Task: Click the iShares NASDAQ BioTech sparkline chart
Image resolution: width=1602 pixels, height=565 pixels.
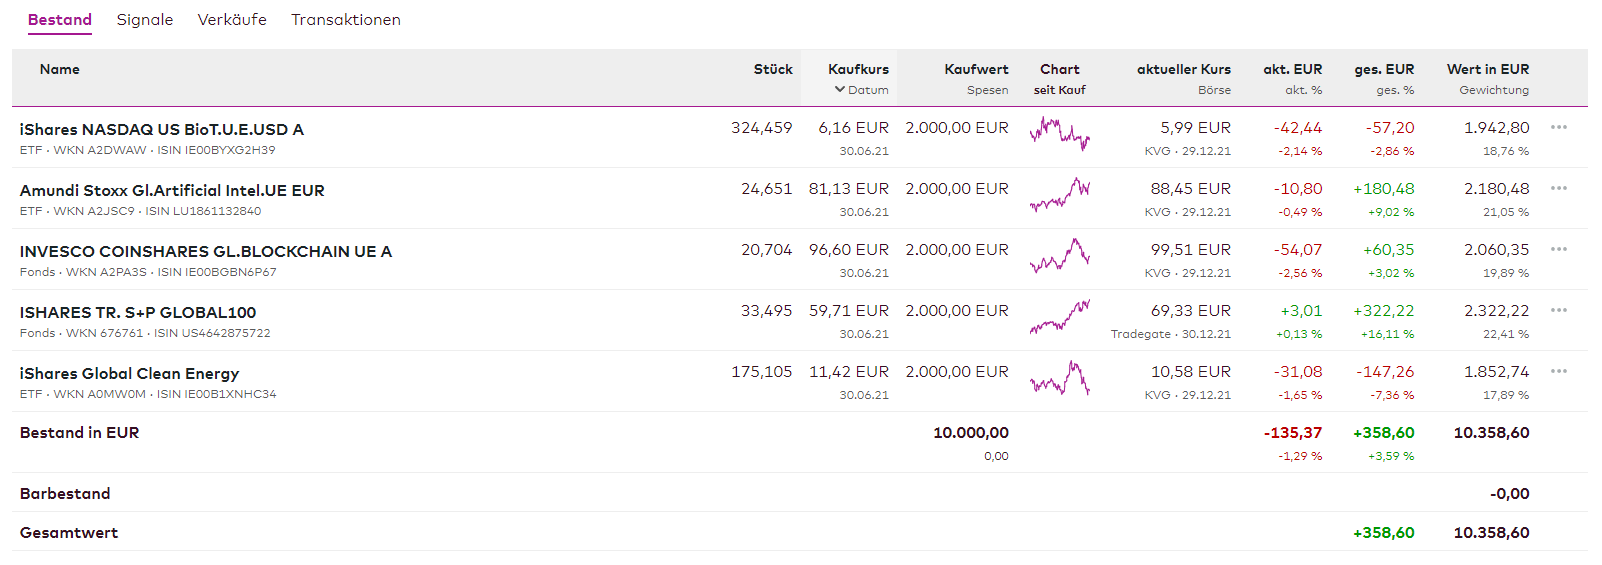Action: (x=1059, y=133)
